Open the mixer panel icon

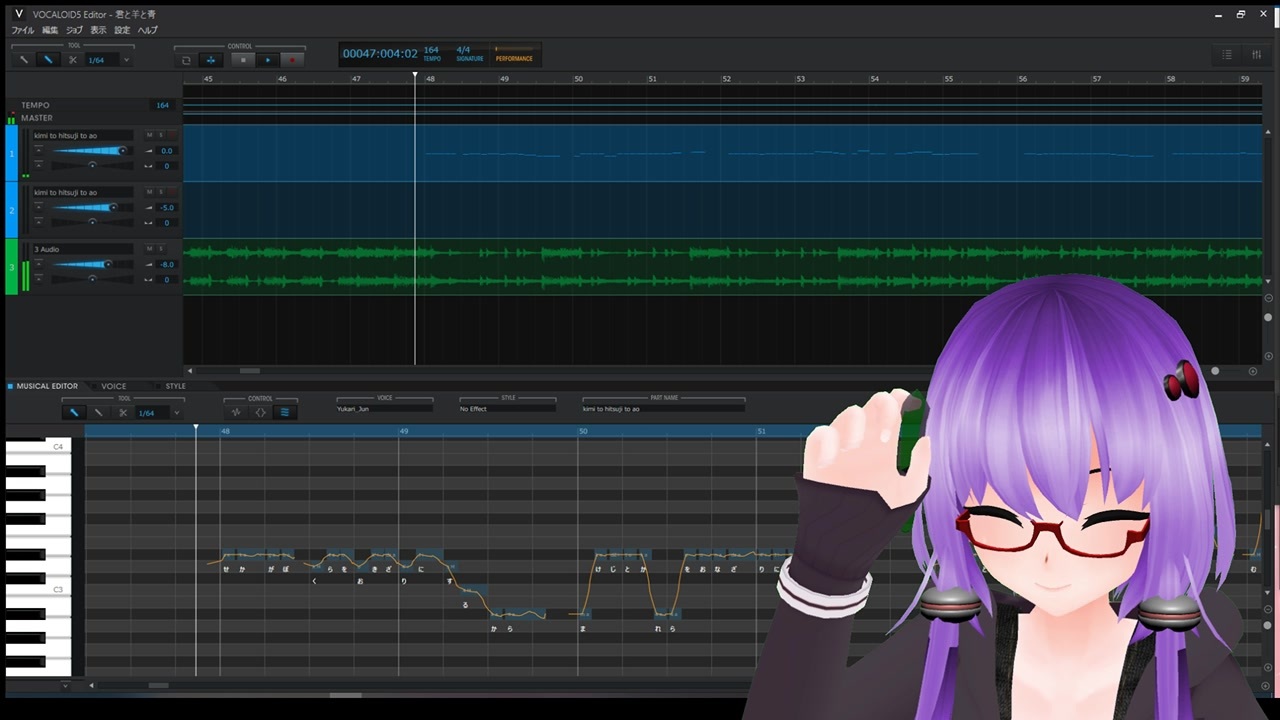click(1256, 55)
